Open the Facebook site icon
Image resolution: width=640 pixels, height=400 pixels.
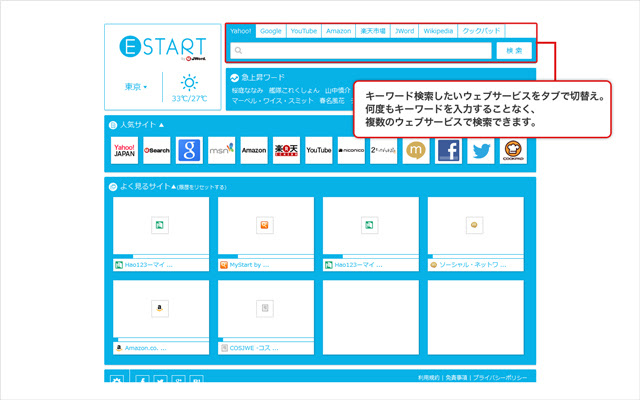coord(448,150)
